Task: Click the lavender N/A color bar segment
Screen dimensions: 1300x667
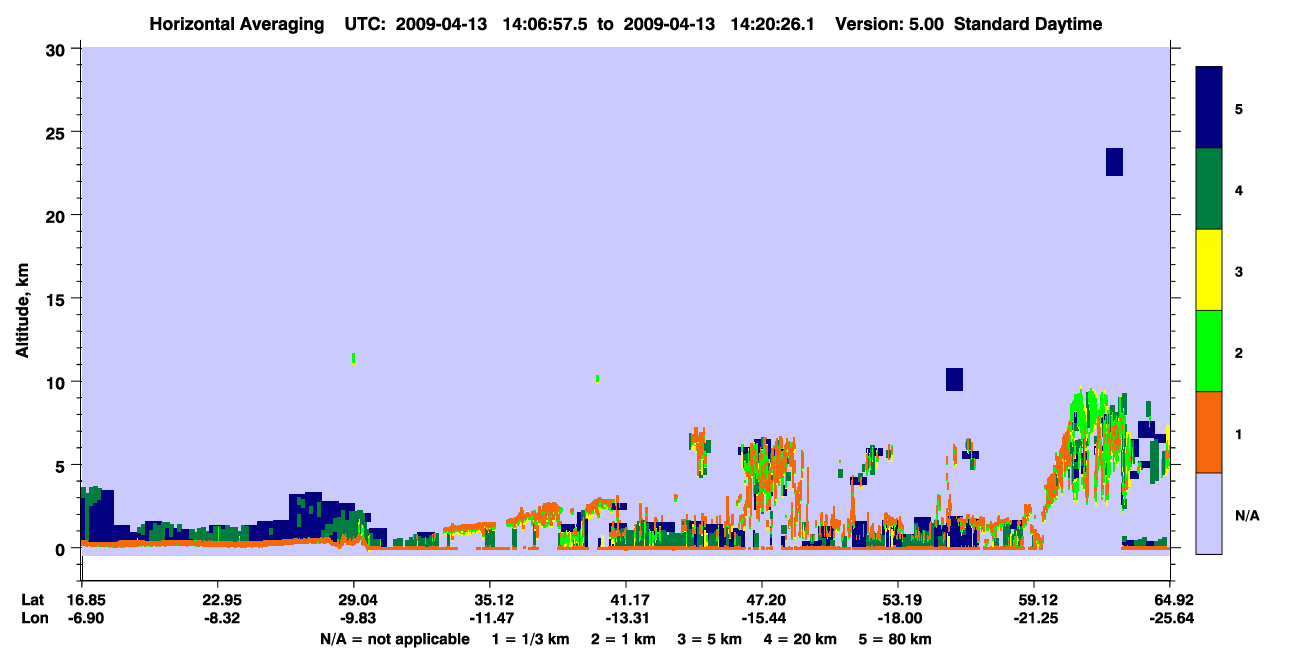Action: pos(1209,513)
